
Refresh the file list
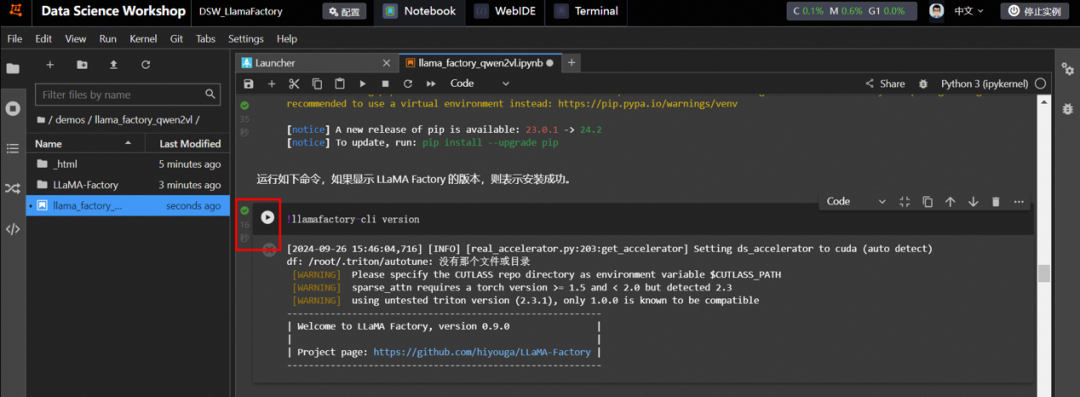145,64
